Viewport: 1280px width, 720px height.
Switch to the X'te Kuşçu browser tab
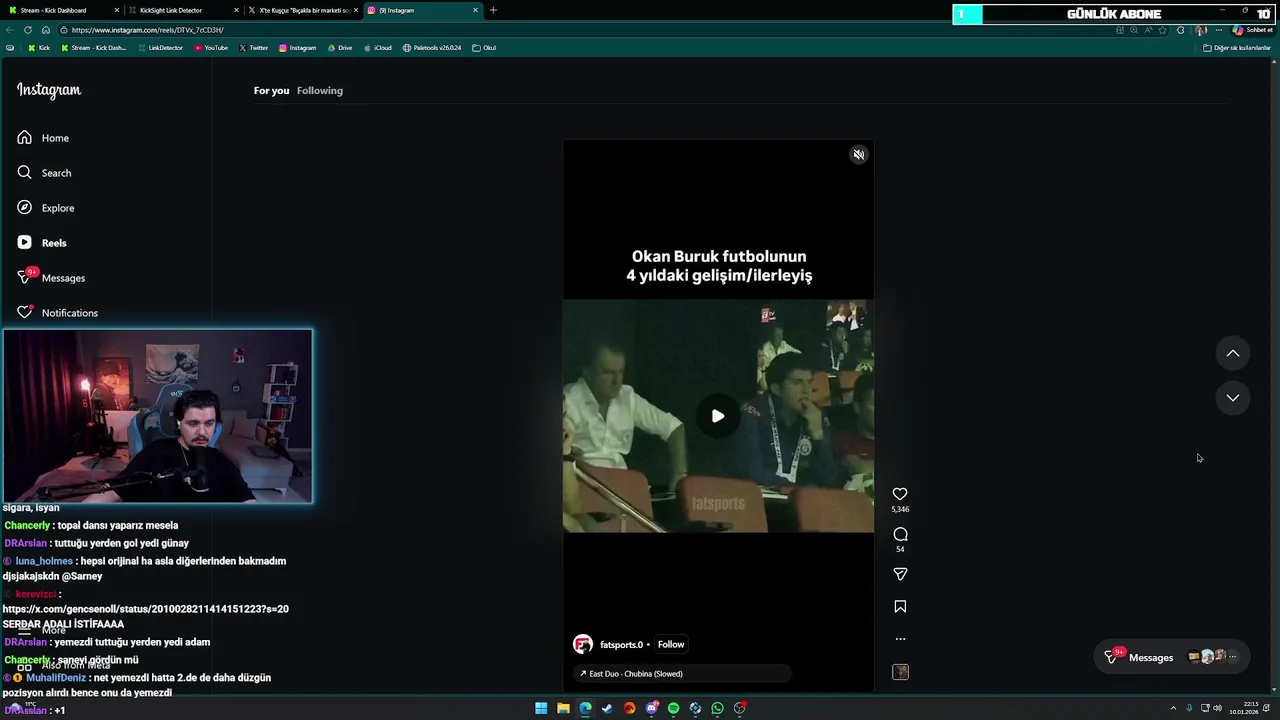[x=304, y=10]
